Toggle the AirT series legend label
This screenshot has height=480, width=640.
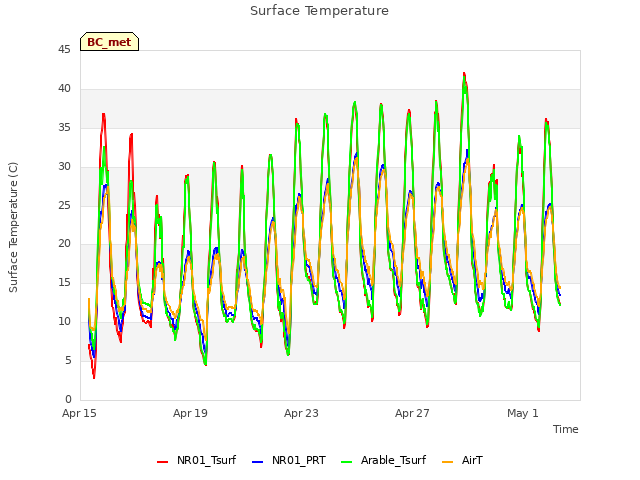[x=472, y=460]
